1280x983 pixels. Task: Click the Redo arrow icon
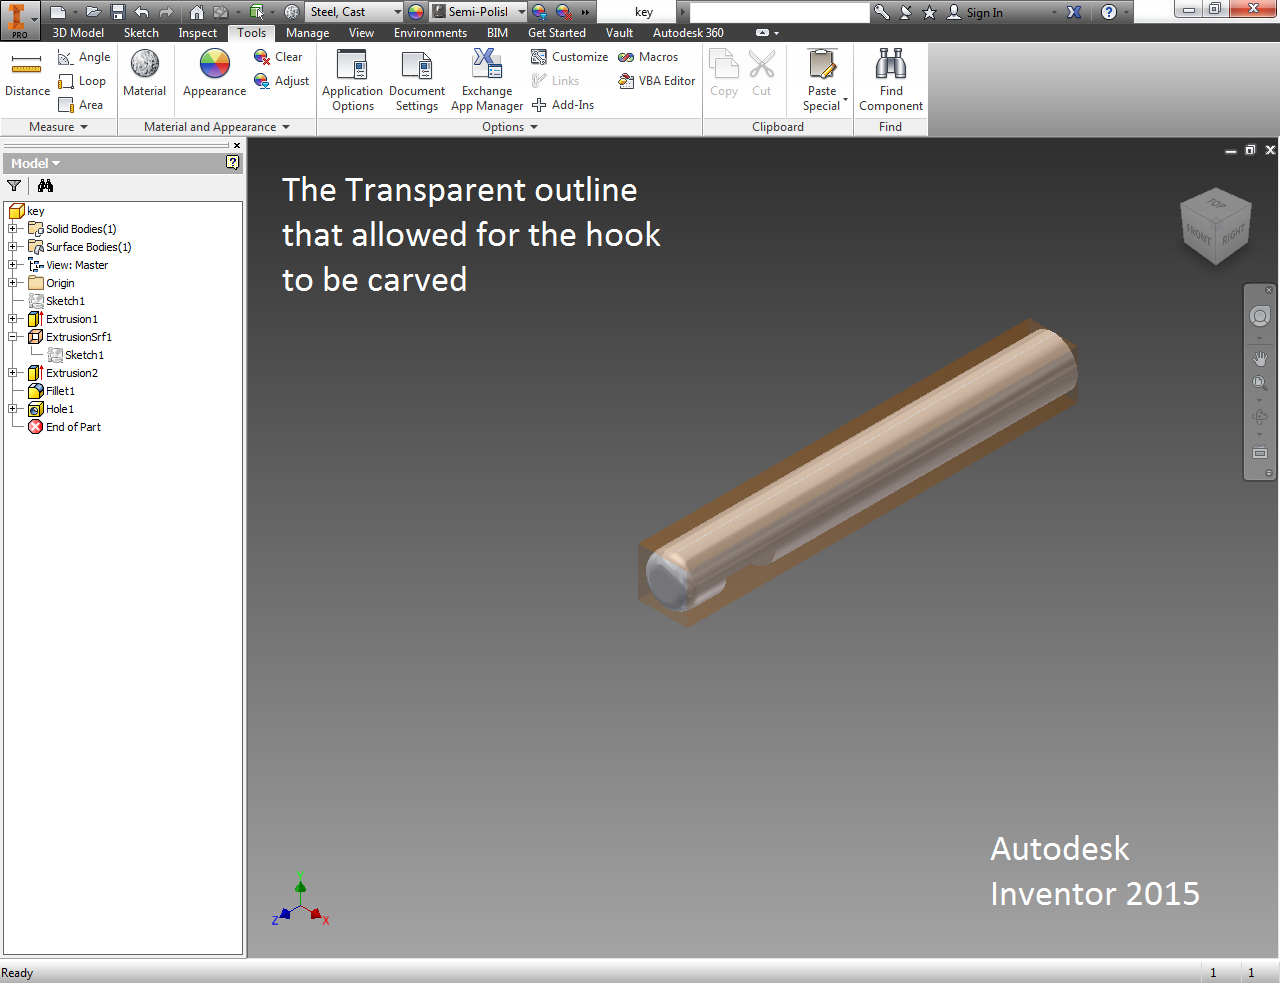[167, 12]
